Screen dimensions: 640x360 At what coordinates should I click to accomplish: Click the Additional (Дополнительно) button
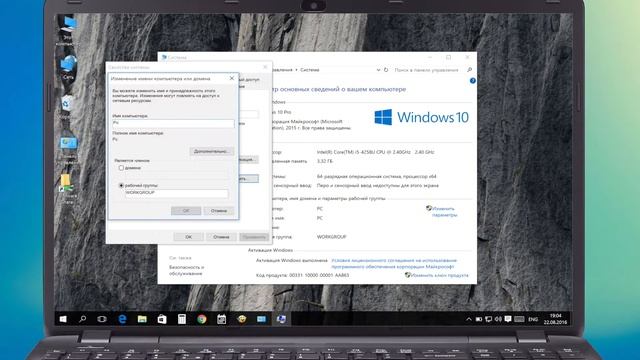pos(211,151)
